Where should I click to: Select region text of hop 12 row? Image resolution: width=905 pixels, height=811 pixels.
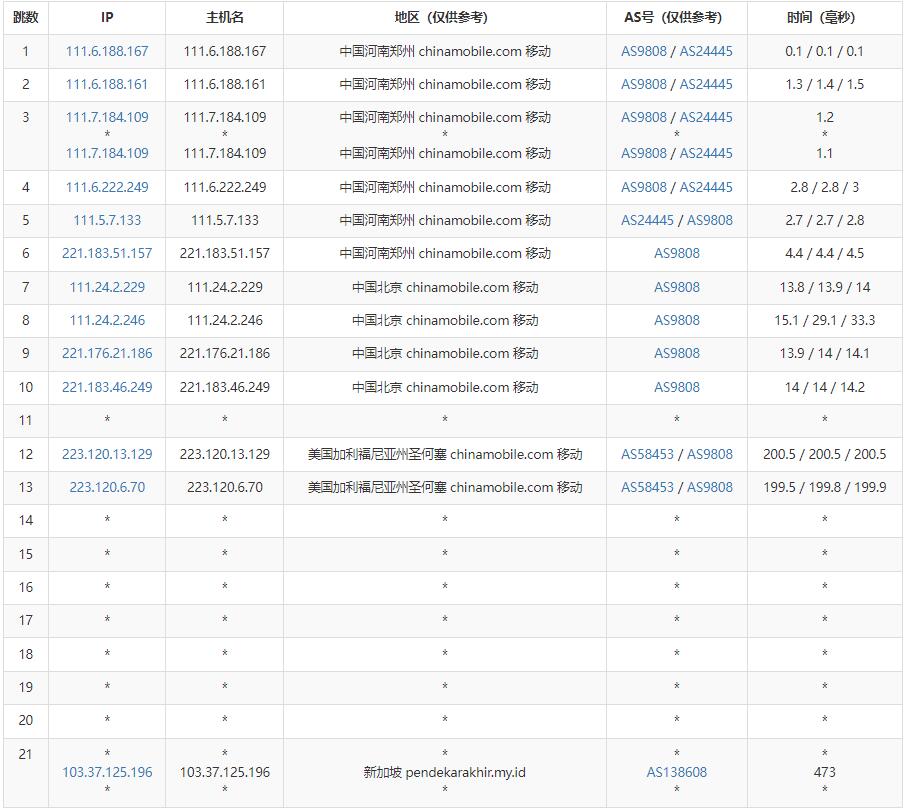point(444,454)
